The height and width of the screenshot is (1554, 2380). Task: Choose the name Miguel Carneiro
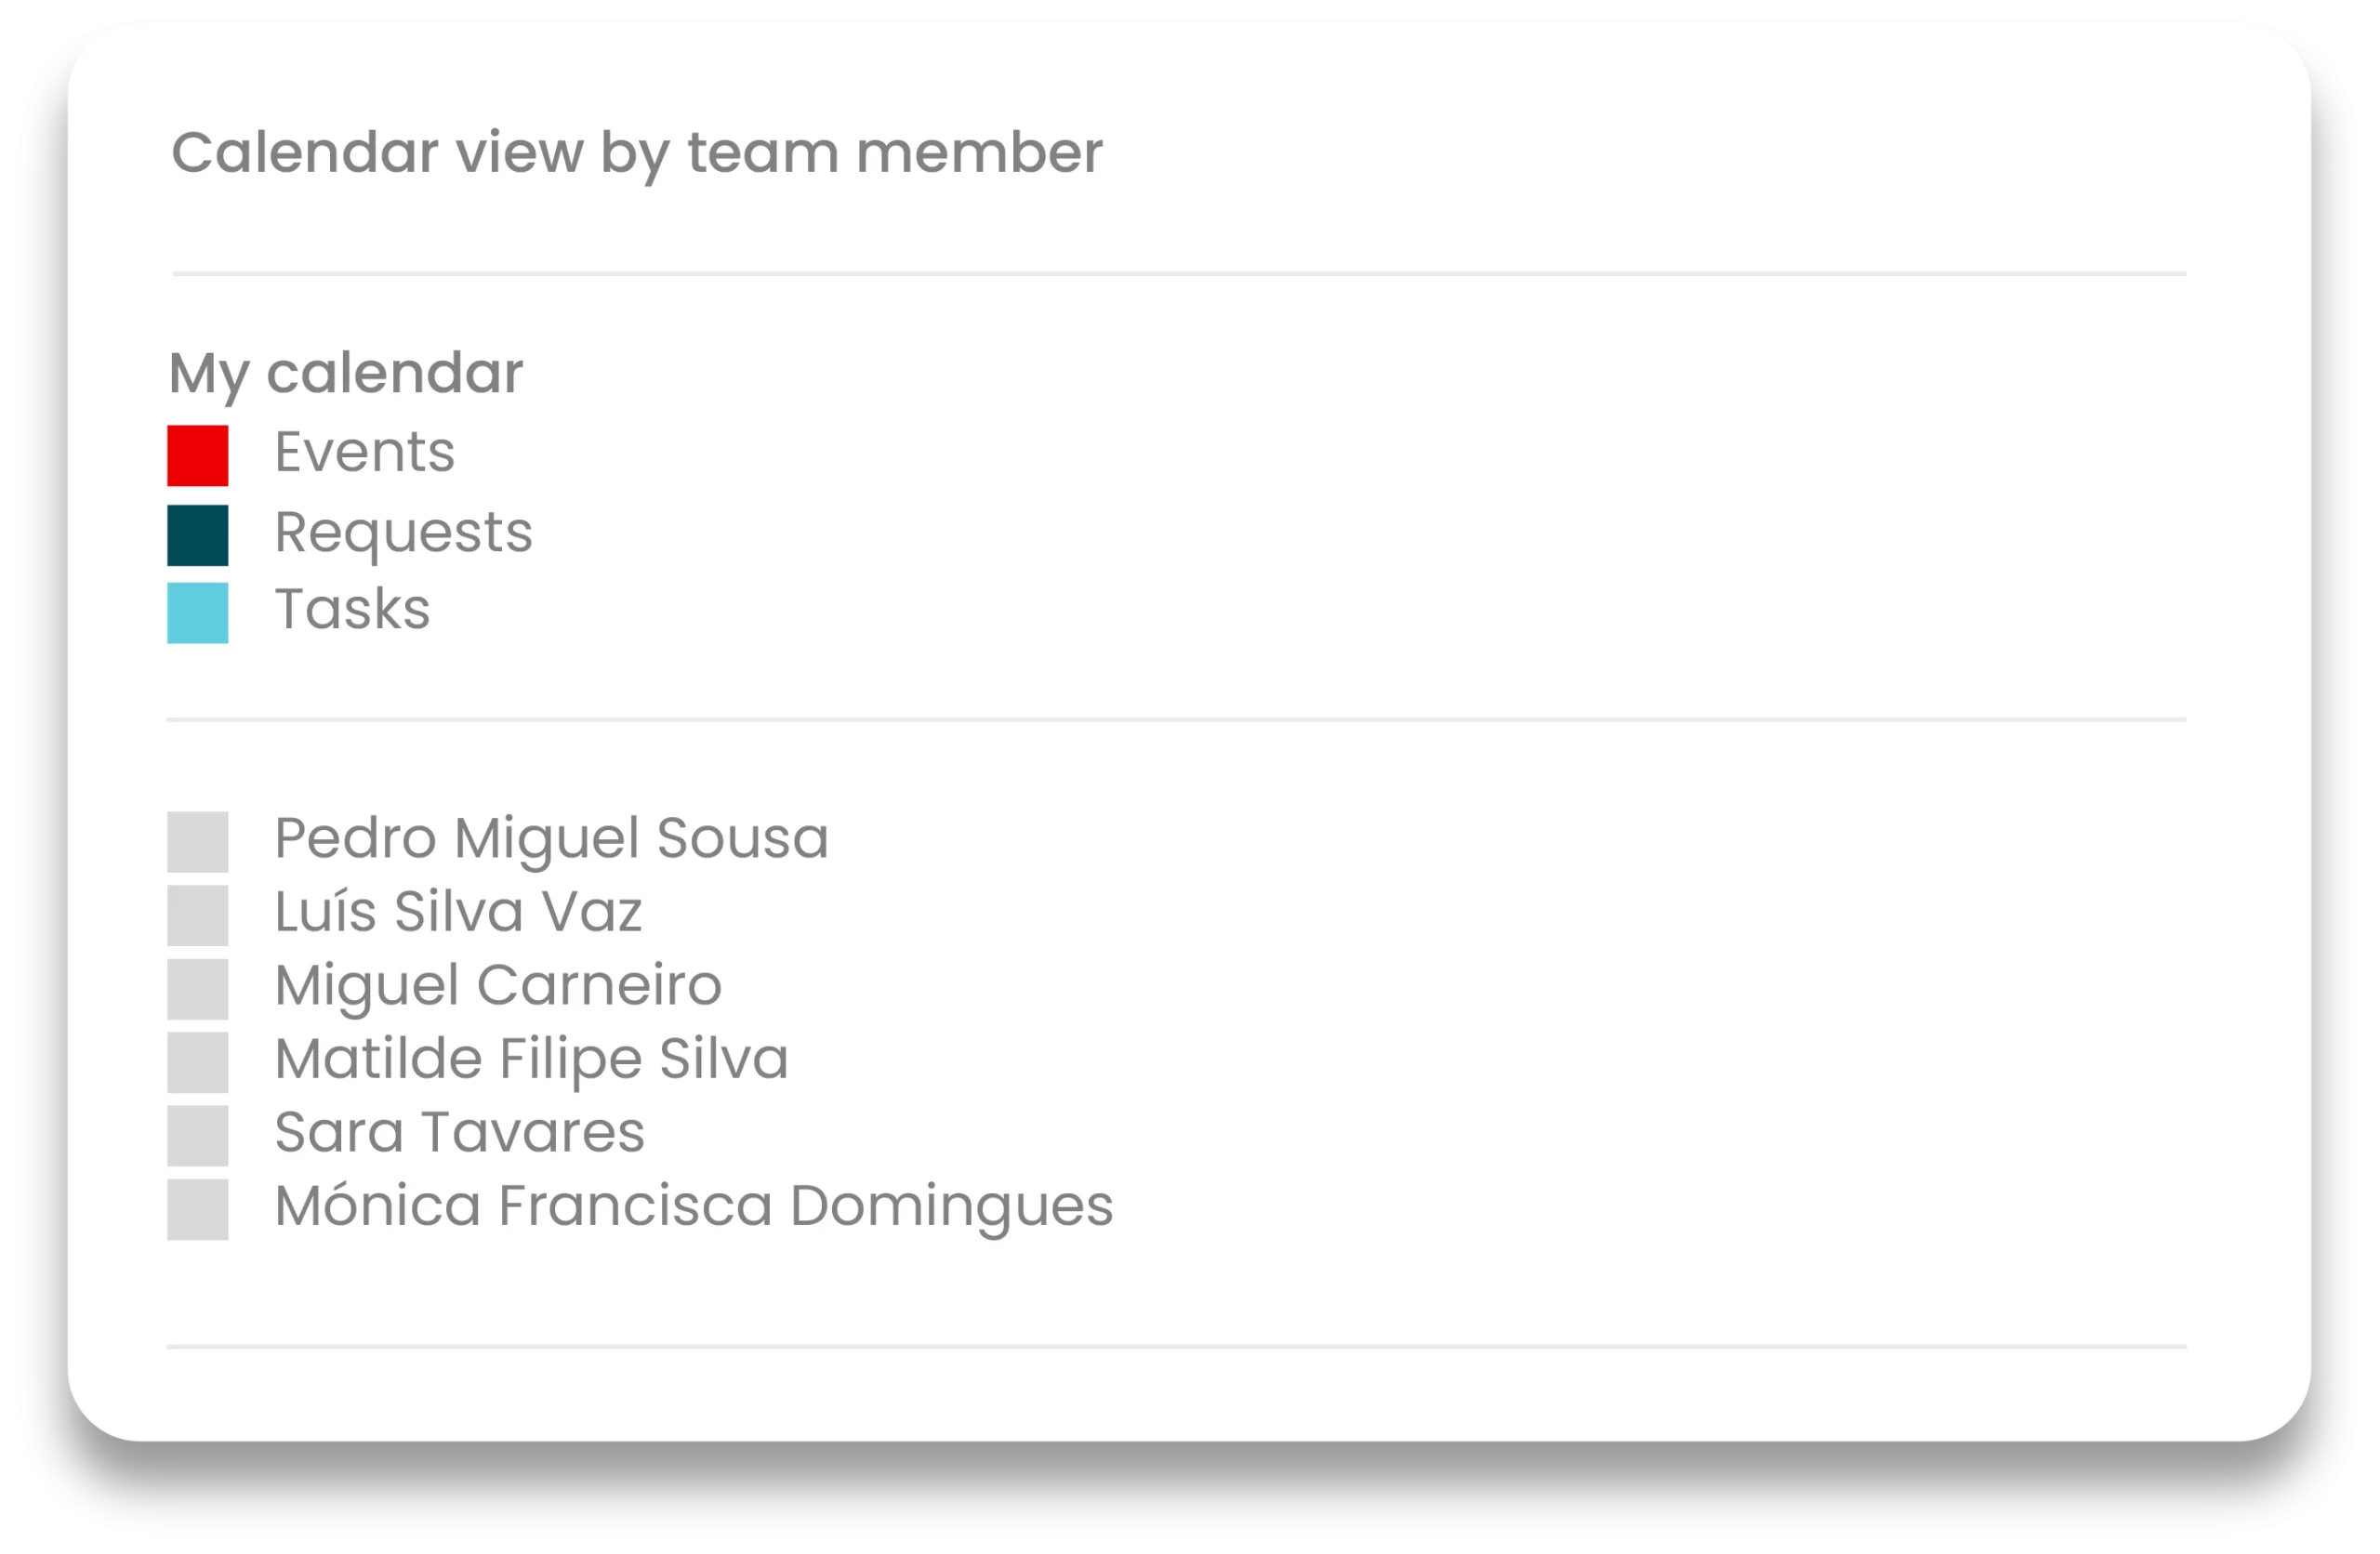[498, 986]
